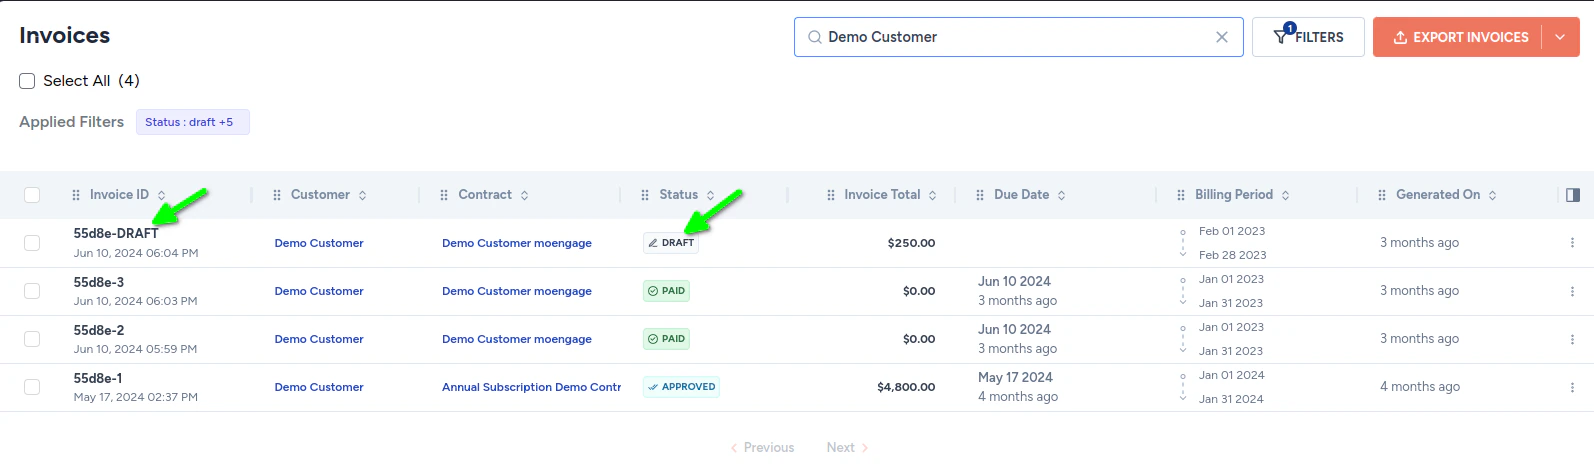The image size is (1594, 466).
Task: Open the Filters panel
Action: 1308,37
